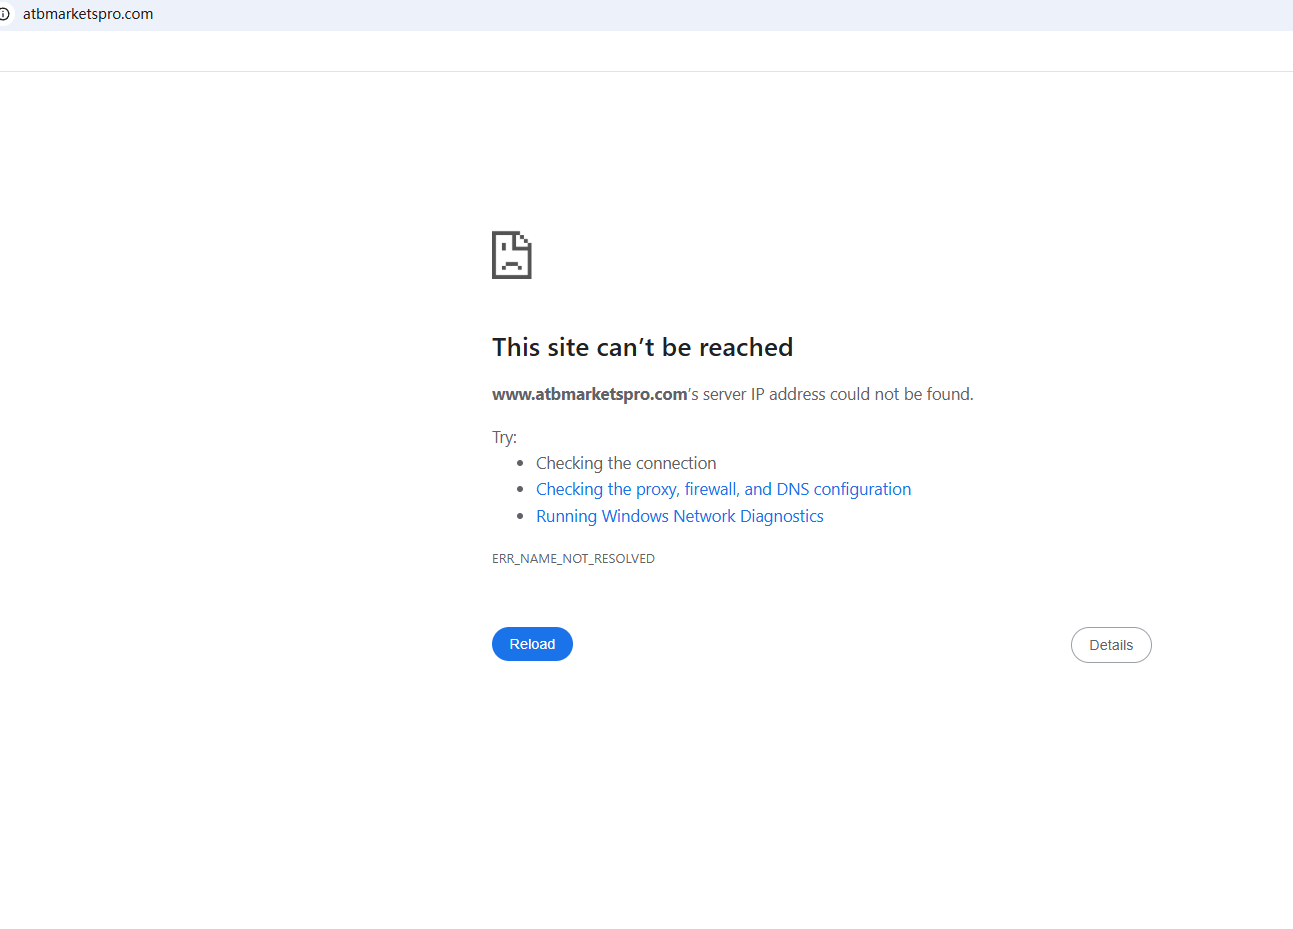This screenshot has height=929, width=1293.
Task: Open the proxy, firewall, and DNS configuration link
Action: [x=723, y=489]
